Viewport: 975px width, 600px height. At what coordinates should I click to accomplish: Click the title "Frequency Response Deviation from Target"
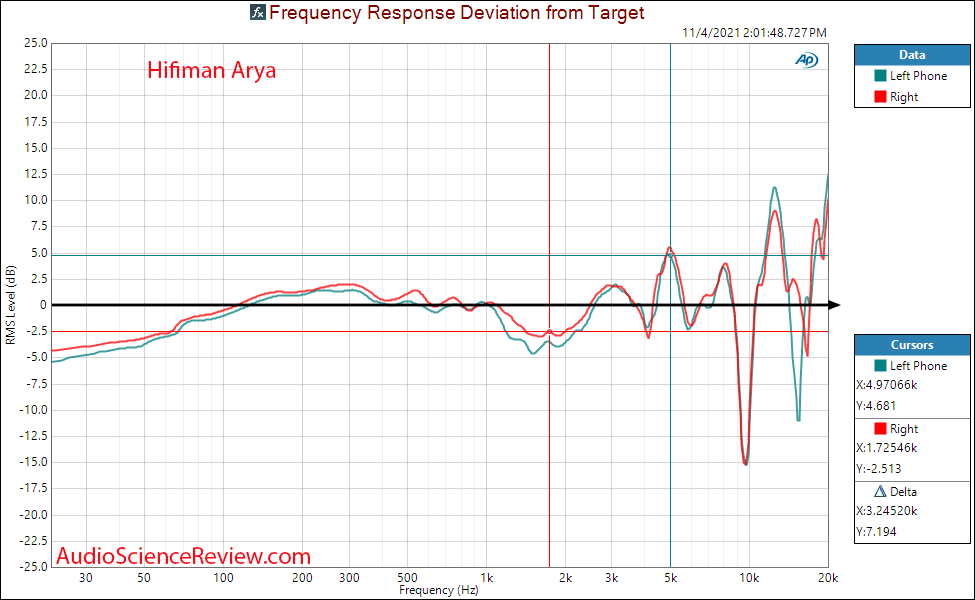click(x=457, y=12)
